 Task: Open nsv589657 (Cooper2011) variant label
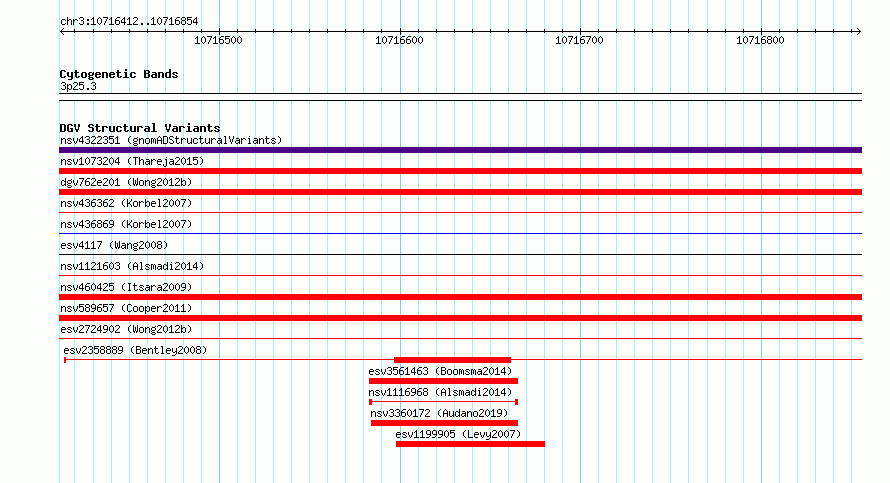126,308
